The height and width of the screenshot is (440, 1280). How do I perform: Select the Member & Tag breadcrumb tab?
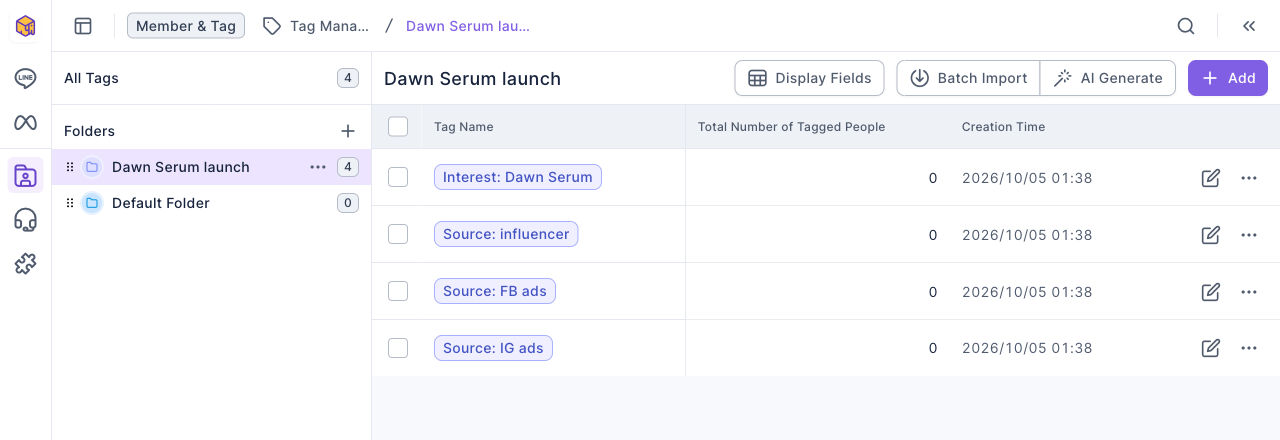coord(186,26)
